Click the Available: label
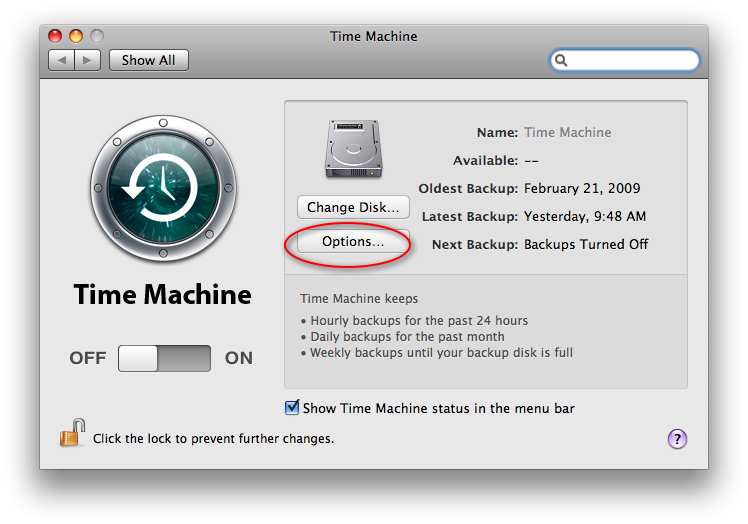Image resolution: width=748 pixels, height=524 pixels. tap(485, 160)
